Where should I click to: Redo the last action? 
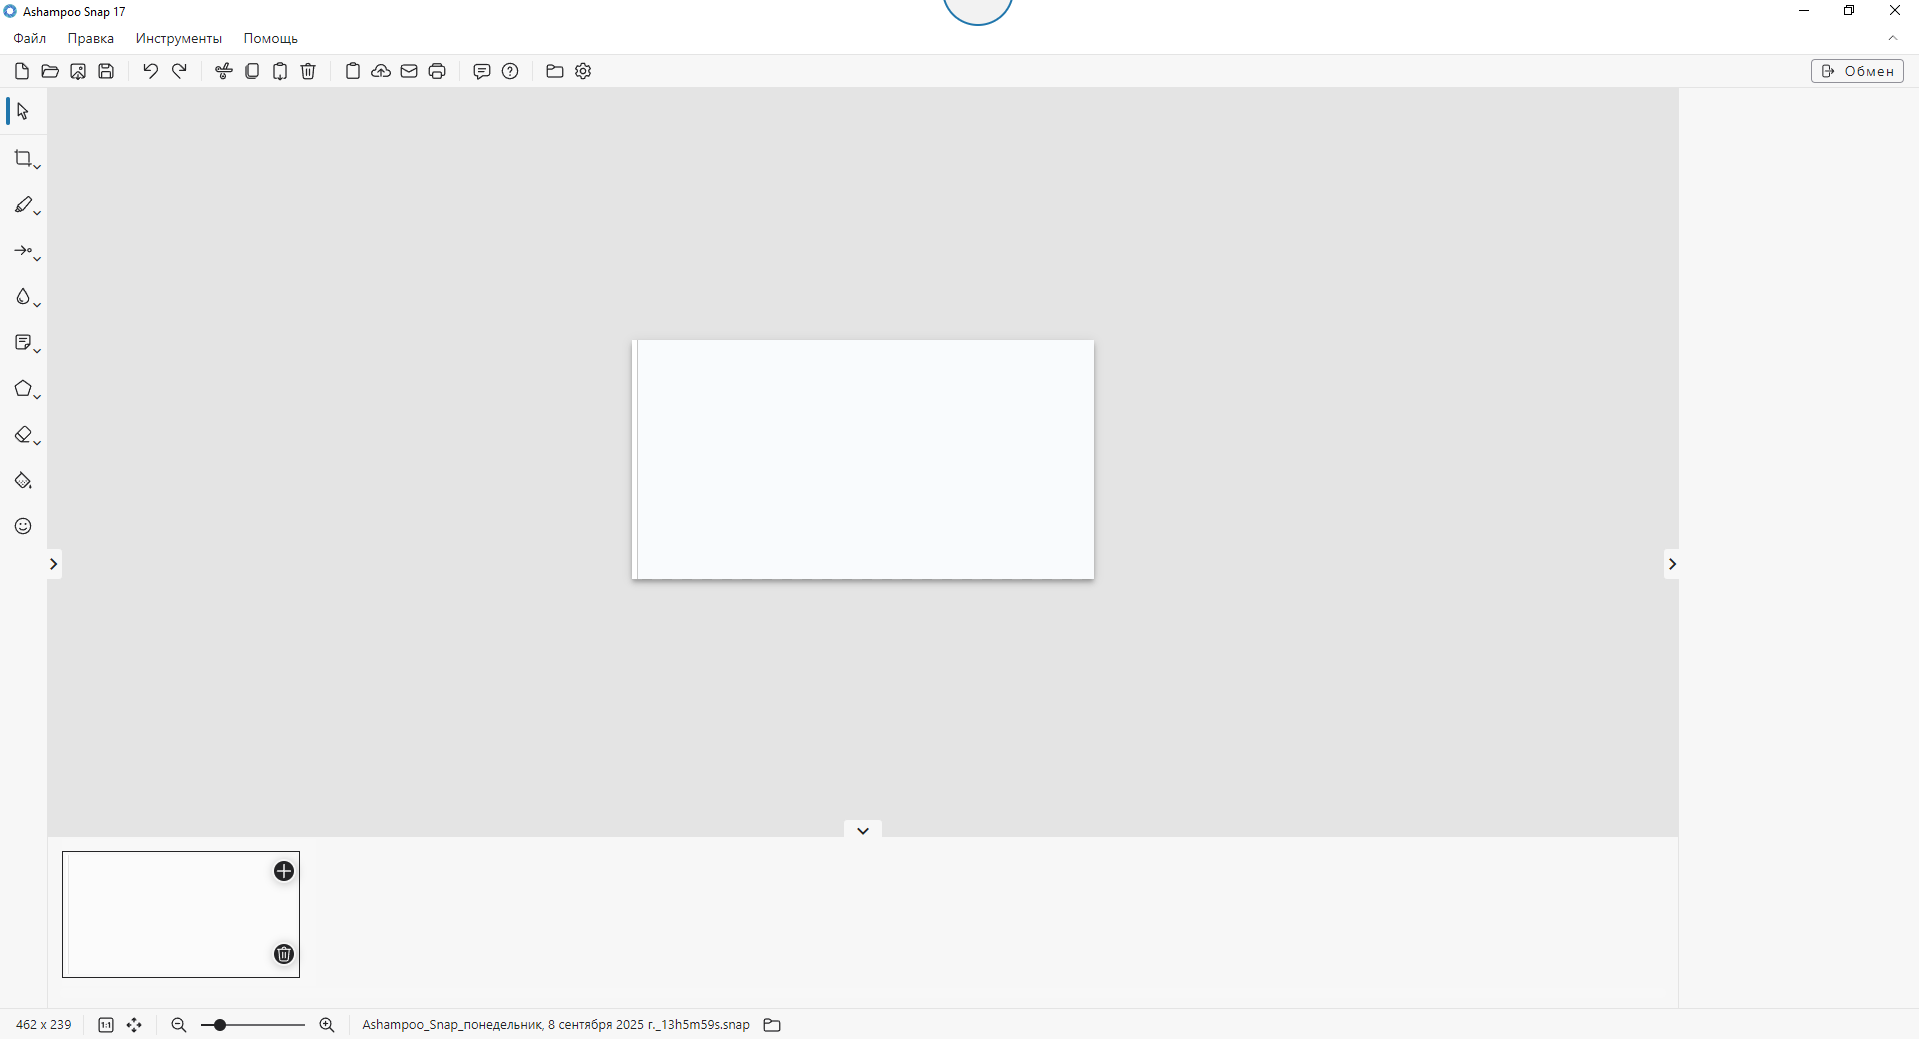[180, 71]
